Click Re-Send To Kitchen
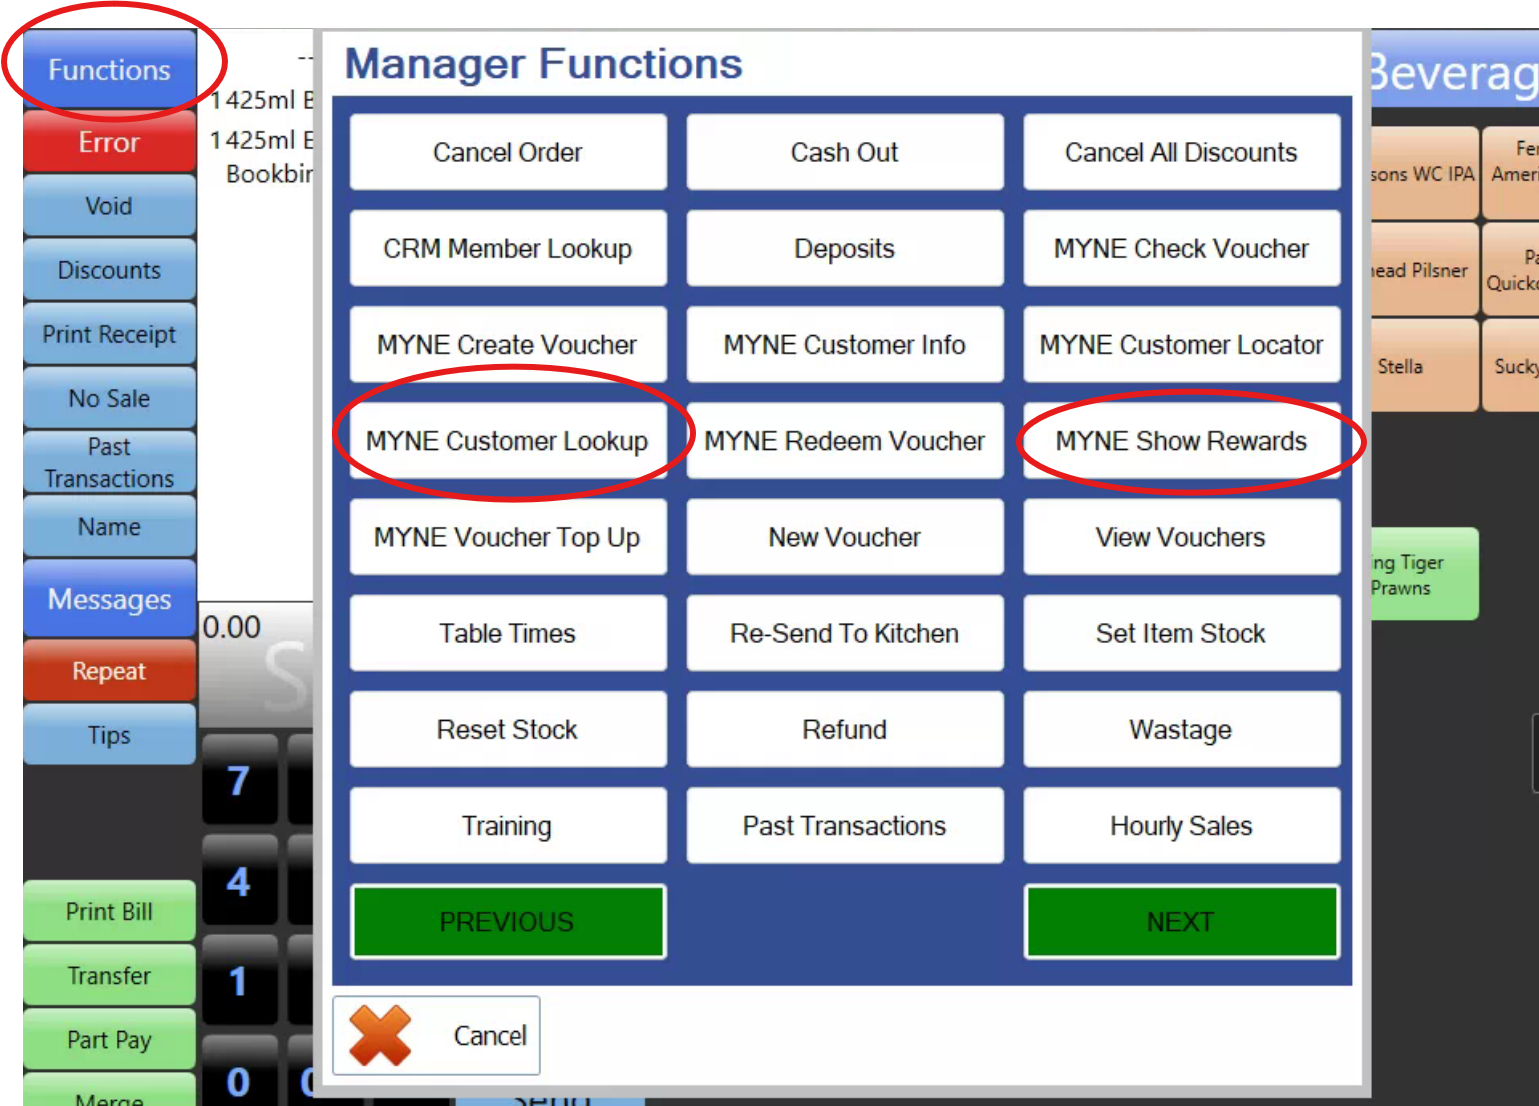Viewport: 1539px width, 1106px height. click(845, 633)
